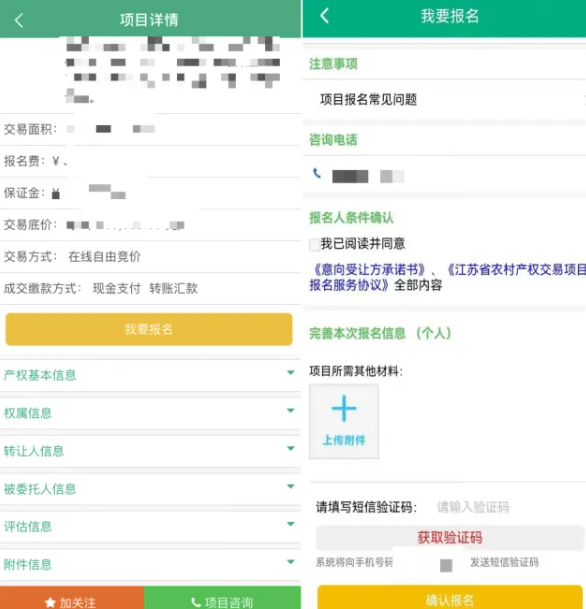This screenshot has width=586, height=609.
Task: Click the 报名人条件确认 heading
Action: pos(351,218)
